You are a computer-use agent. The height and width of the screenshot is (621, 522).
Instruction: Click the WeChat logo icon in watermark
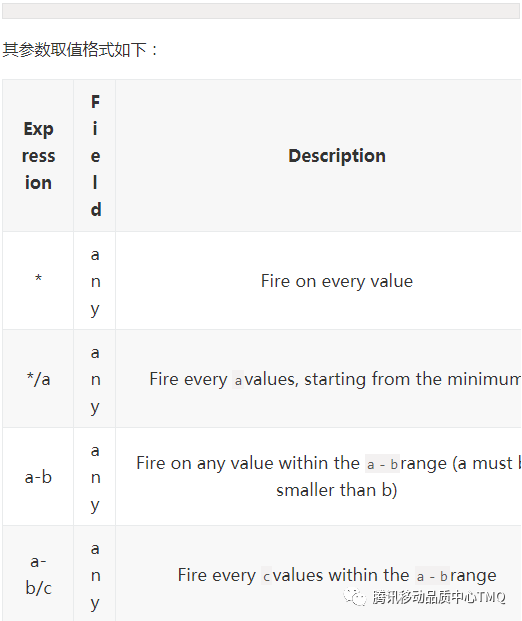(354, 597)
